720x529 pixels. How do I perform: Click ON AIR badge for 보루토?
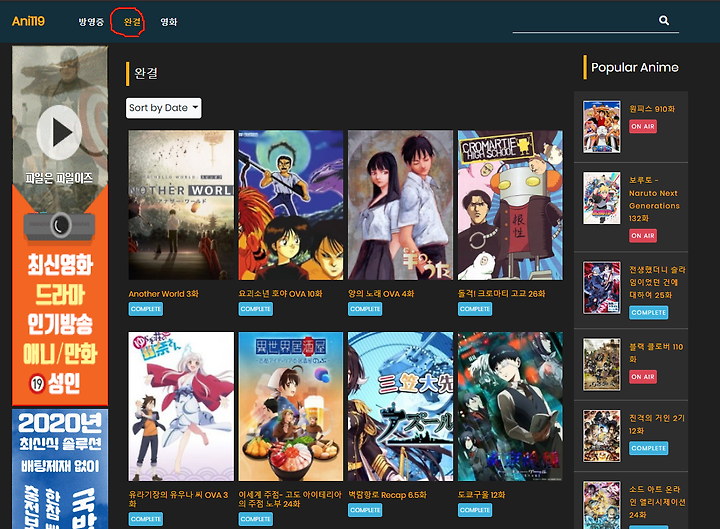(x=643, y=236)
